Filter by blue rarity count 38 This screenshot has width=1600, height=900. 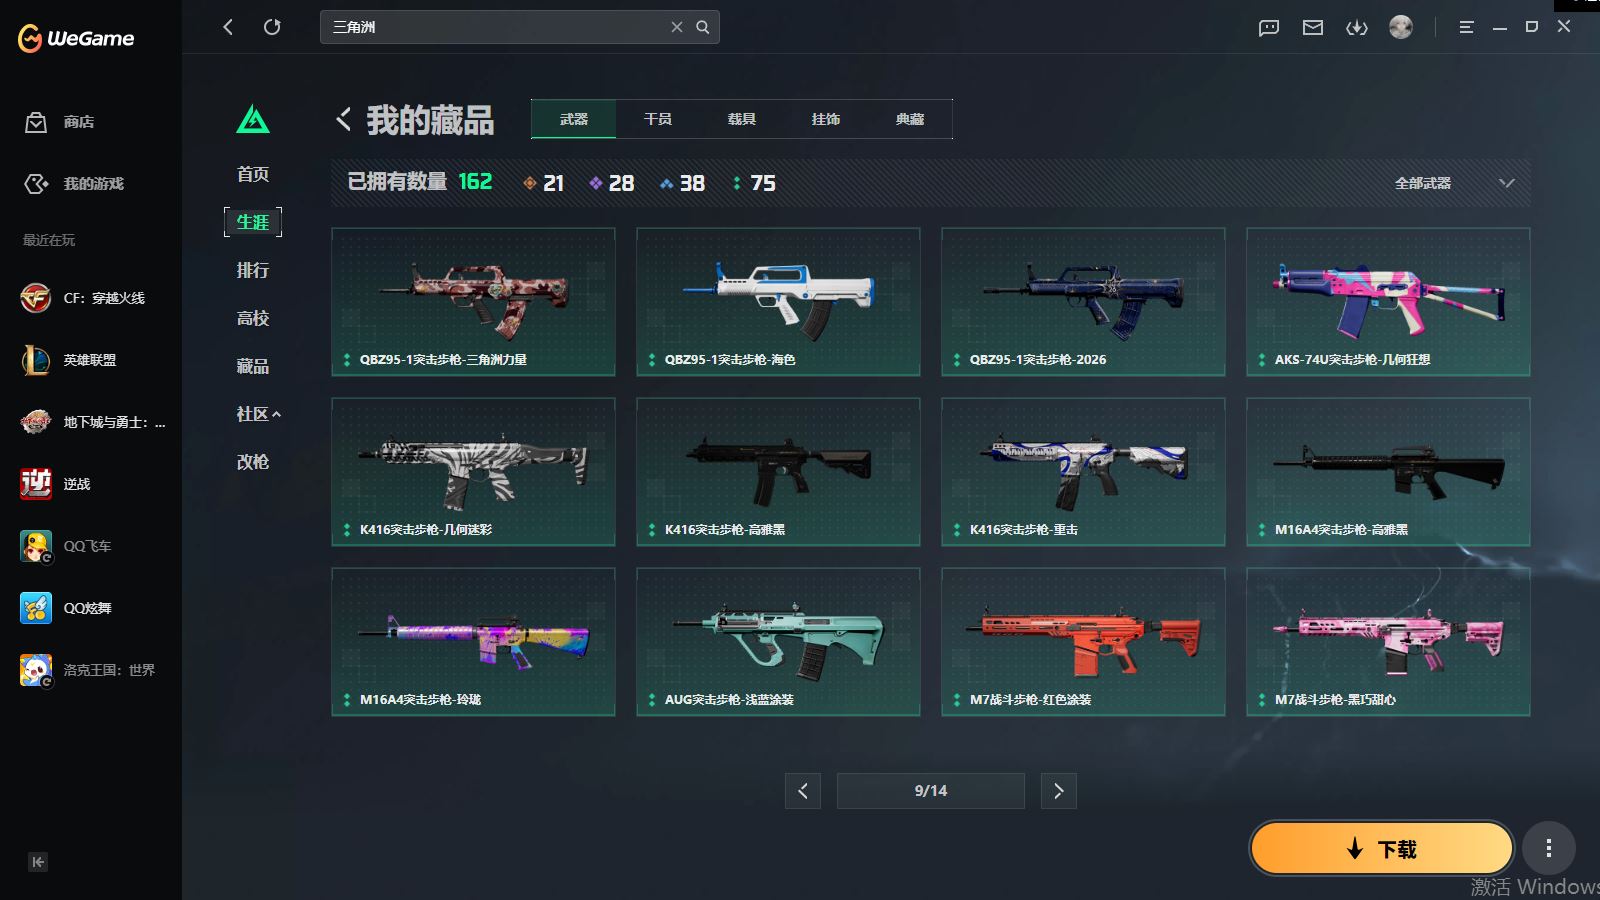682,183
